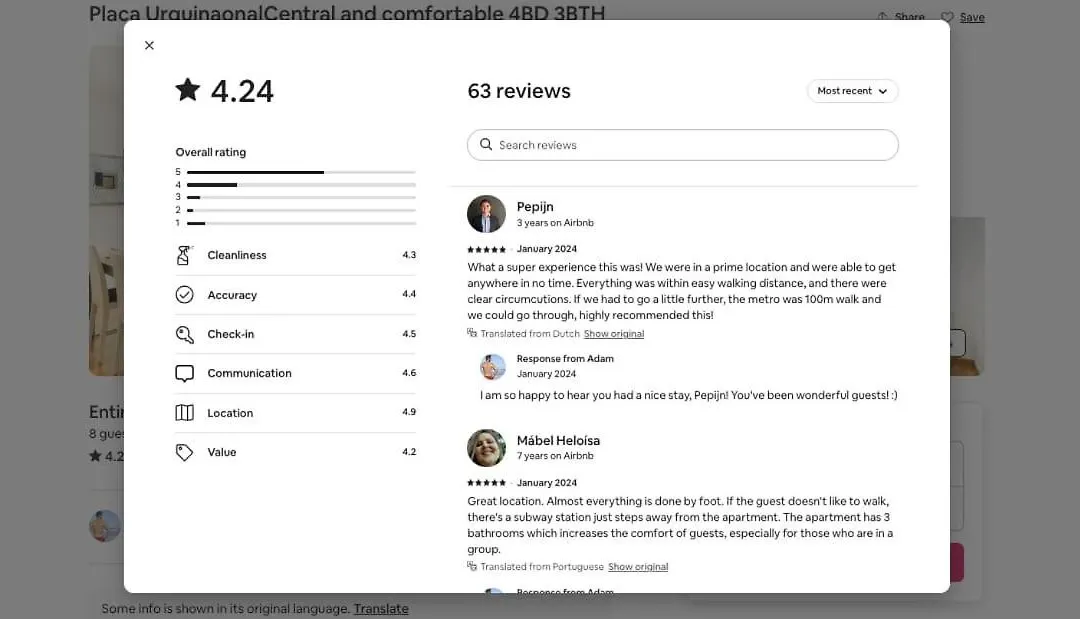1080x619 pixels.
Task: Click host Adam's response avatar
Action: (492, 367)
